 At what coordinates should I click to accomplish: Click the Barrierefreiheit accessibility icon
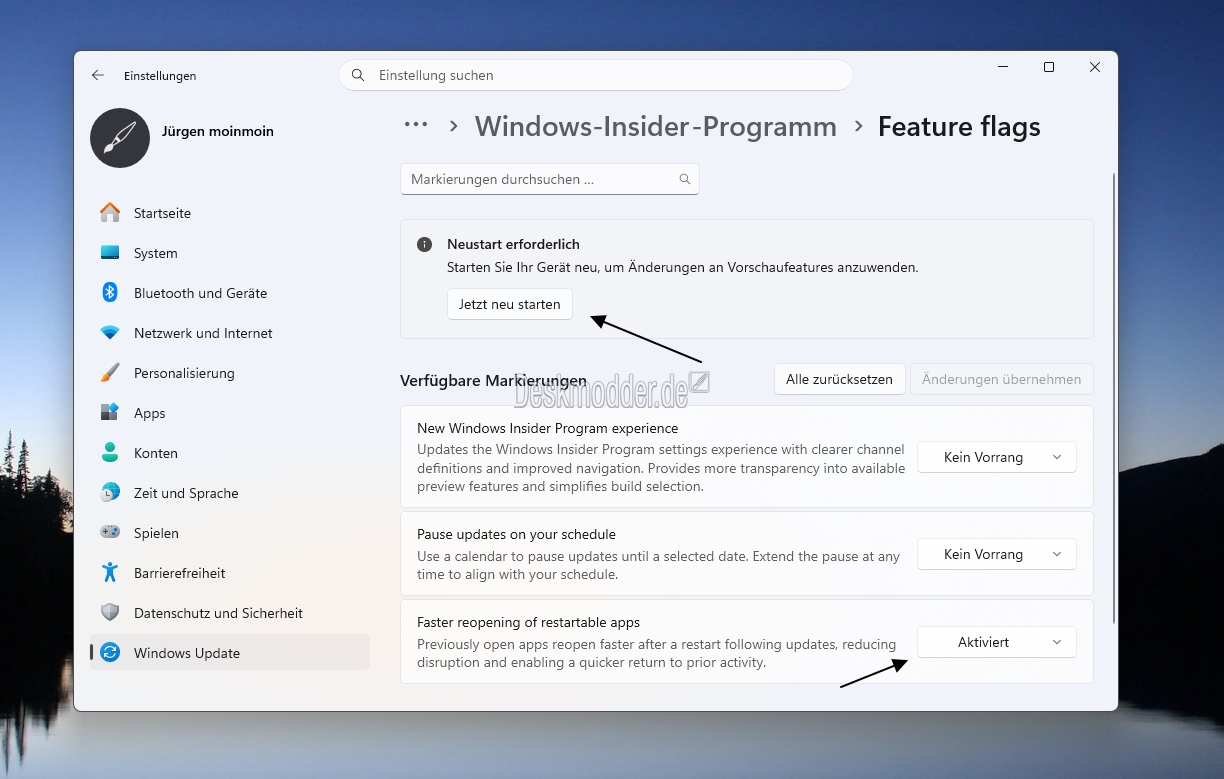pyautogui.click(x=110, y=573)
